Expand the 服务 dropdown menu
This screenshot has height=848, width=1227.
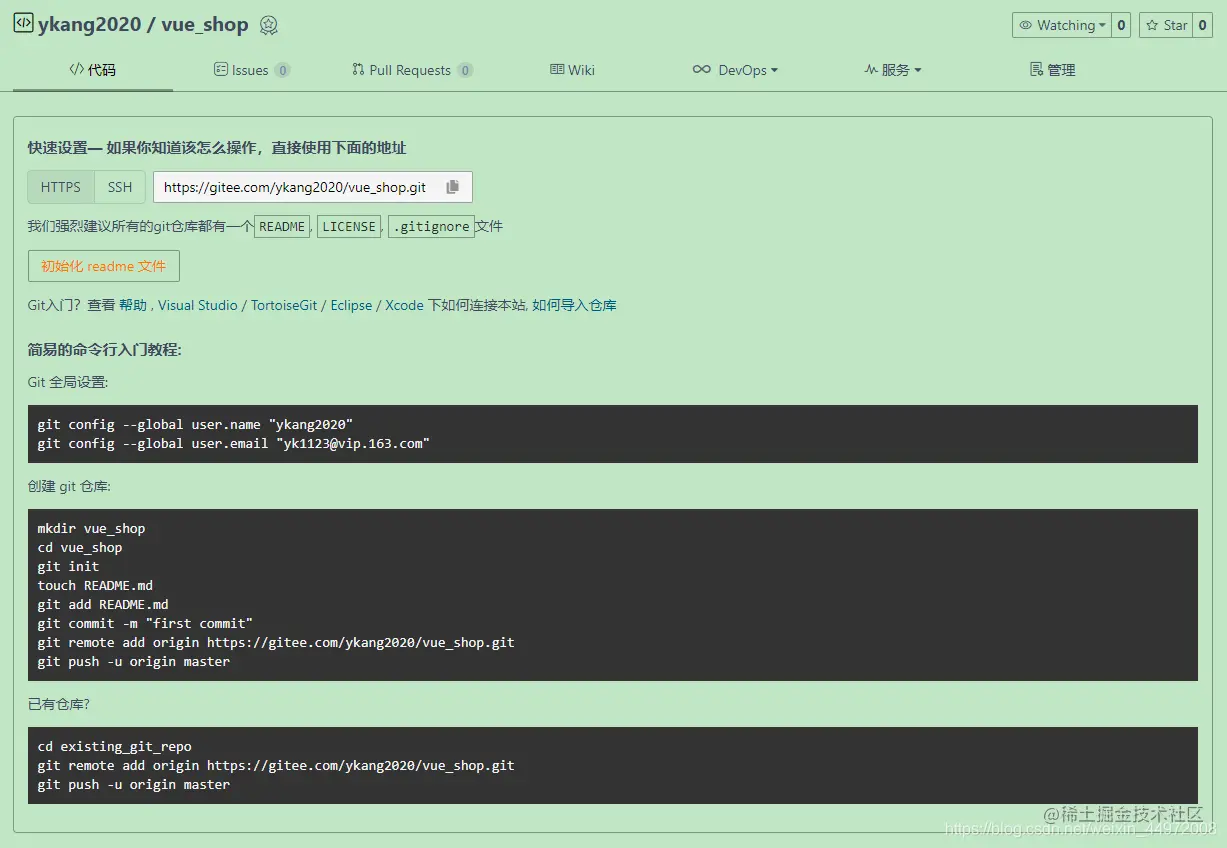(893, 70)
